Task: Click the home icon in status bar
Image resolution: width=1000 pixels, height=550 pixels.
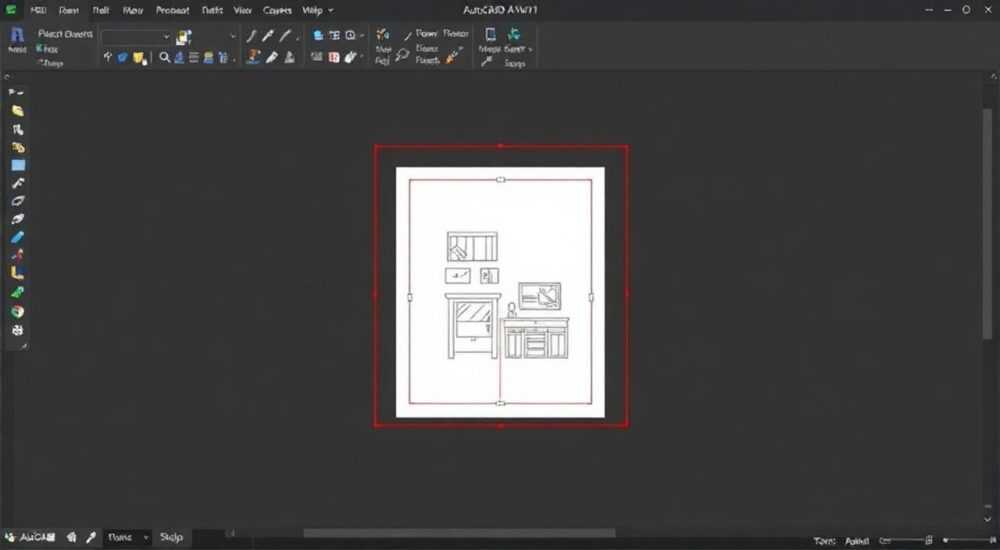Action: coord(71,537)
